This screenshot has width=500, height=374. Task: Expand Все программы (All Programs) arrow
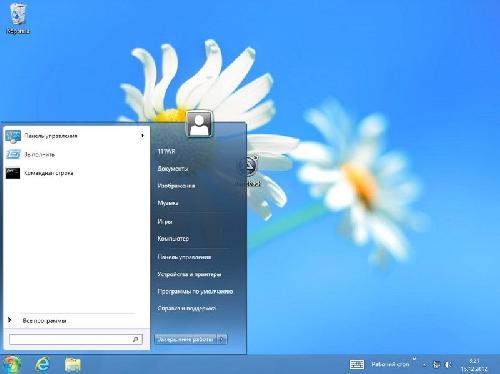(x=9, y=320)
